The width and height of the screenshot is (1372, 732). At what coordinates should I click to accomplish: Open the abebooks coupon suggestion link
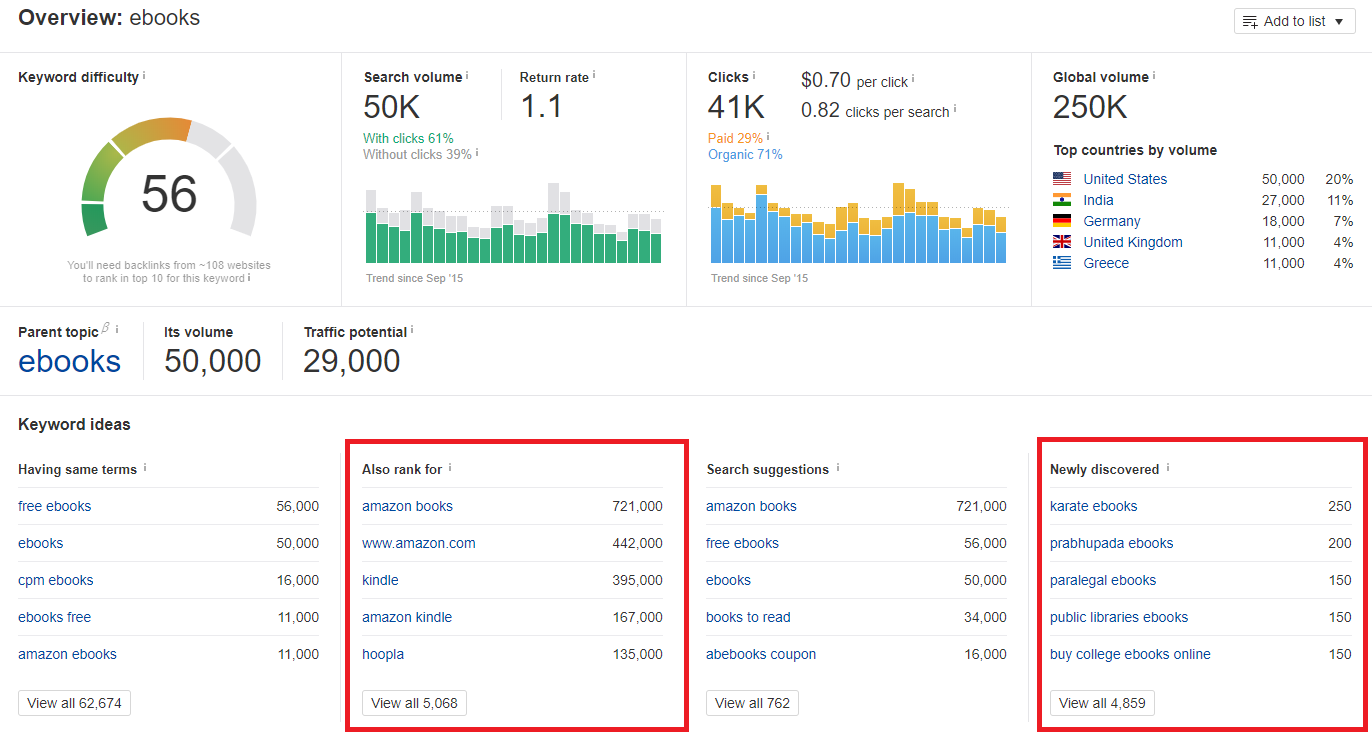click(x=761, y=654)
